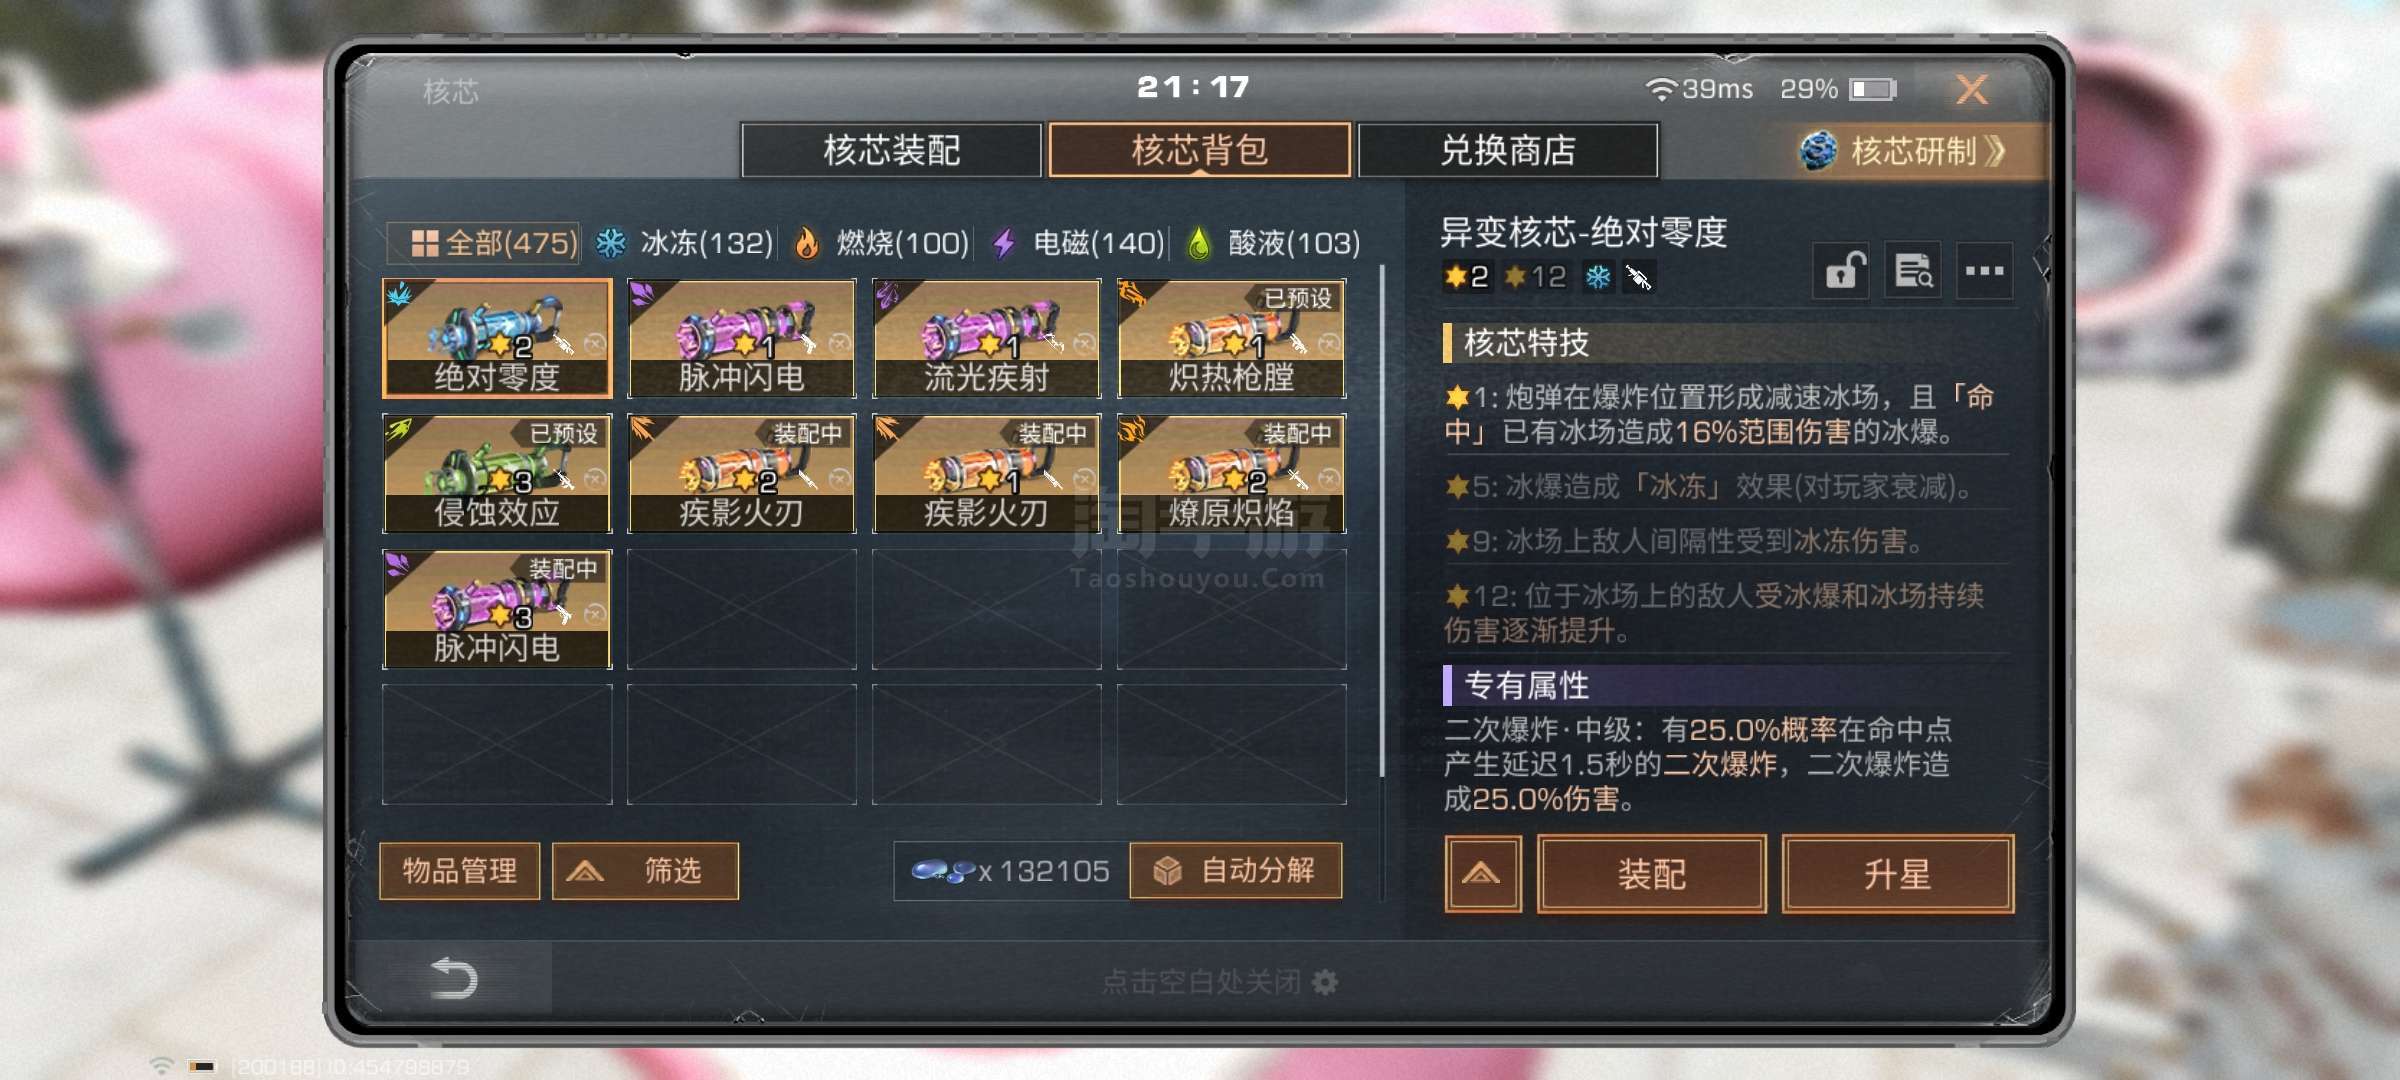The height and width of the screenshot is (1080, 2400).
Task: Open the three-dots more options menu
Action: (1984, 270)
